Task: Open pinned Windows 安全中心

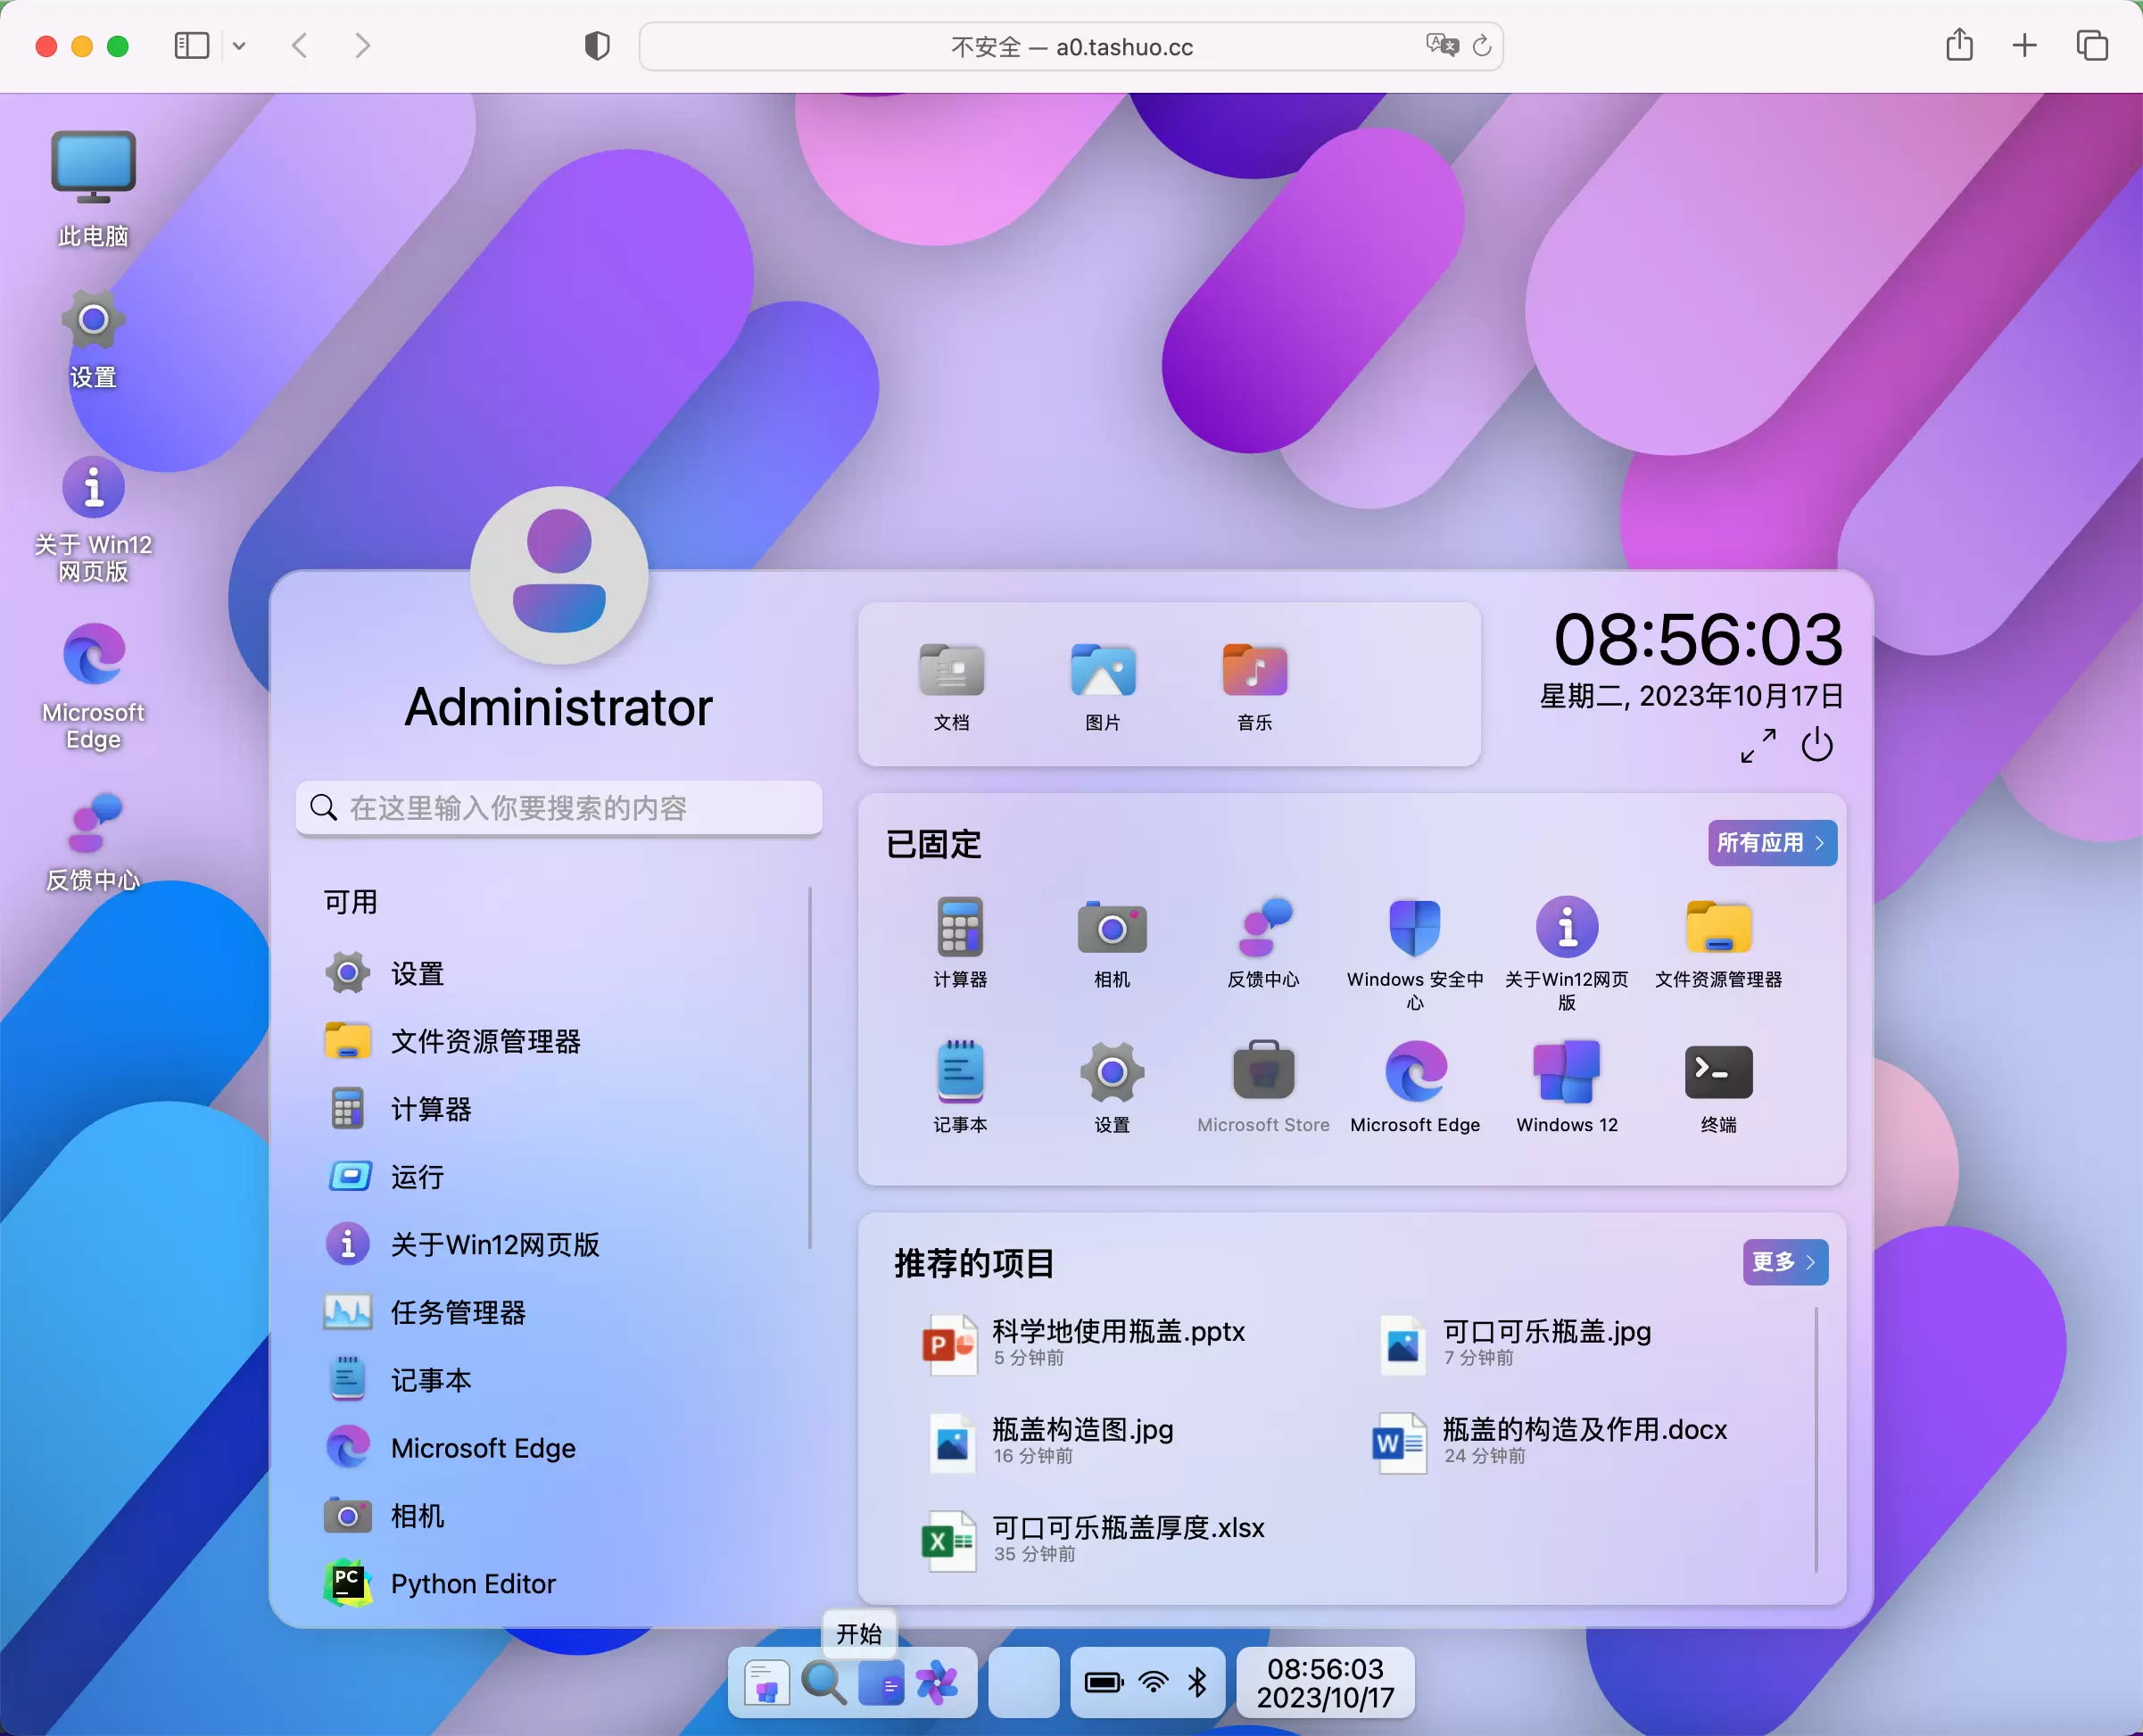Action: [x=1415, y=953]
